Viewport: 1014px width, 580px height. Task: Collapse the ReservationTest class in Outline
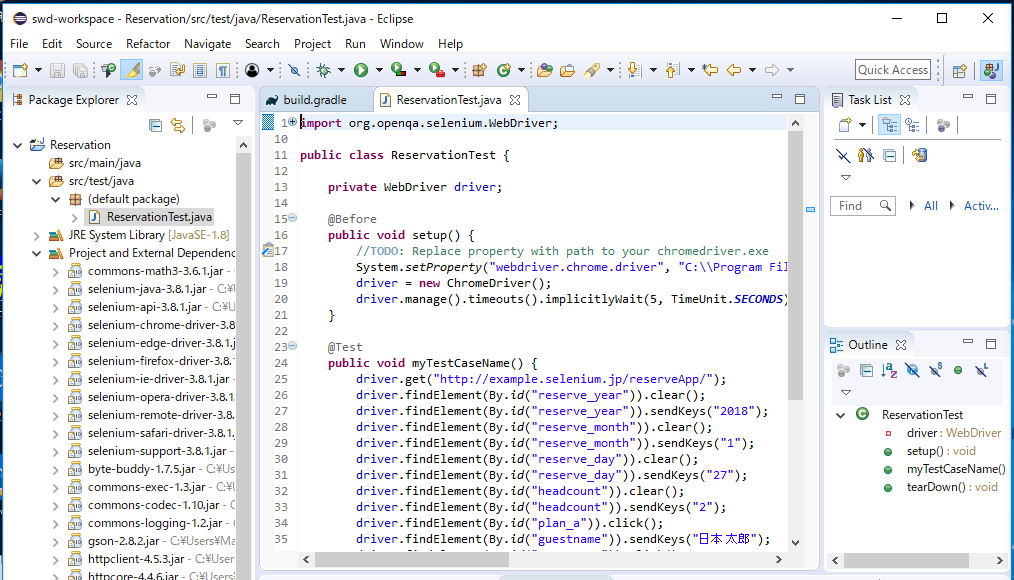point(841,415)
